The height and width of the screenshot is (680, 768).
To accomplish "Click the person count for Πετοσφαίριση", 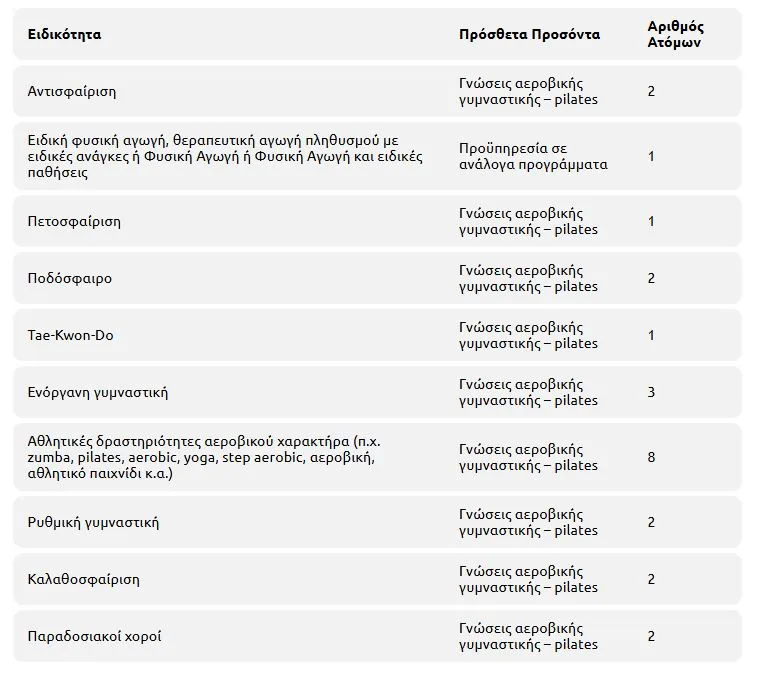I will [x=651, y=221].
